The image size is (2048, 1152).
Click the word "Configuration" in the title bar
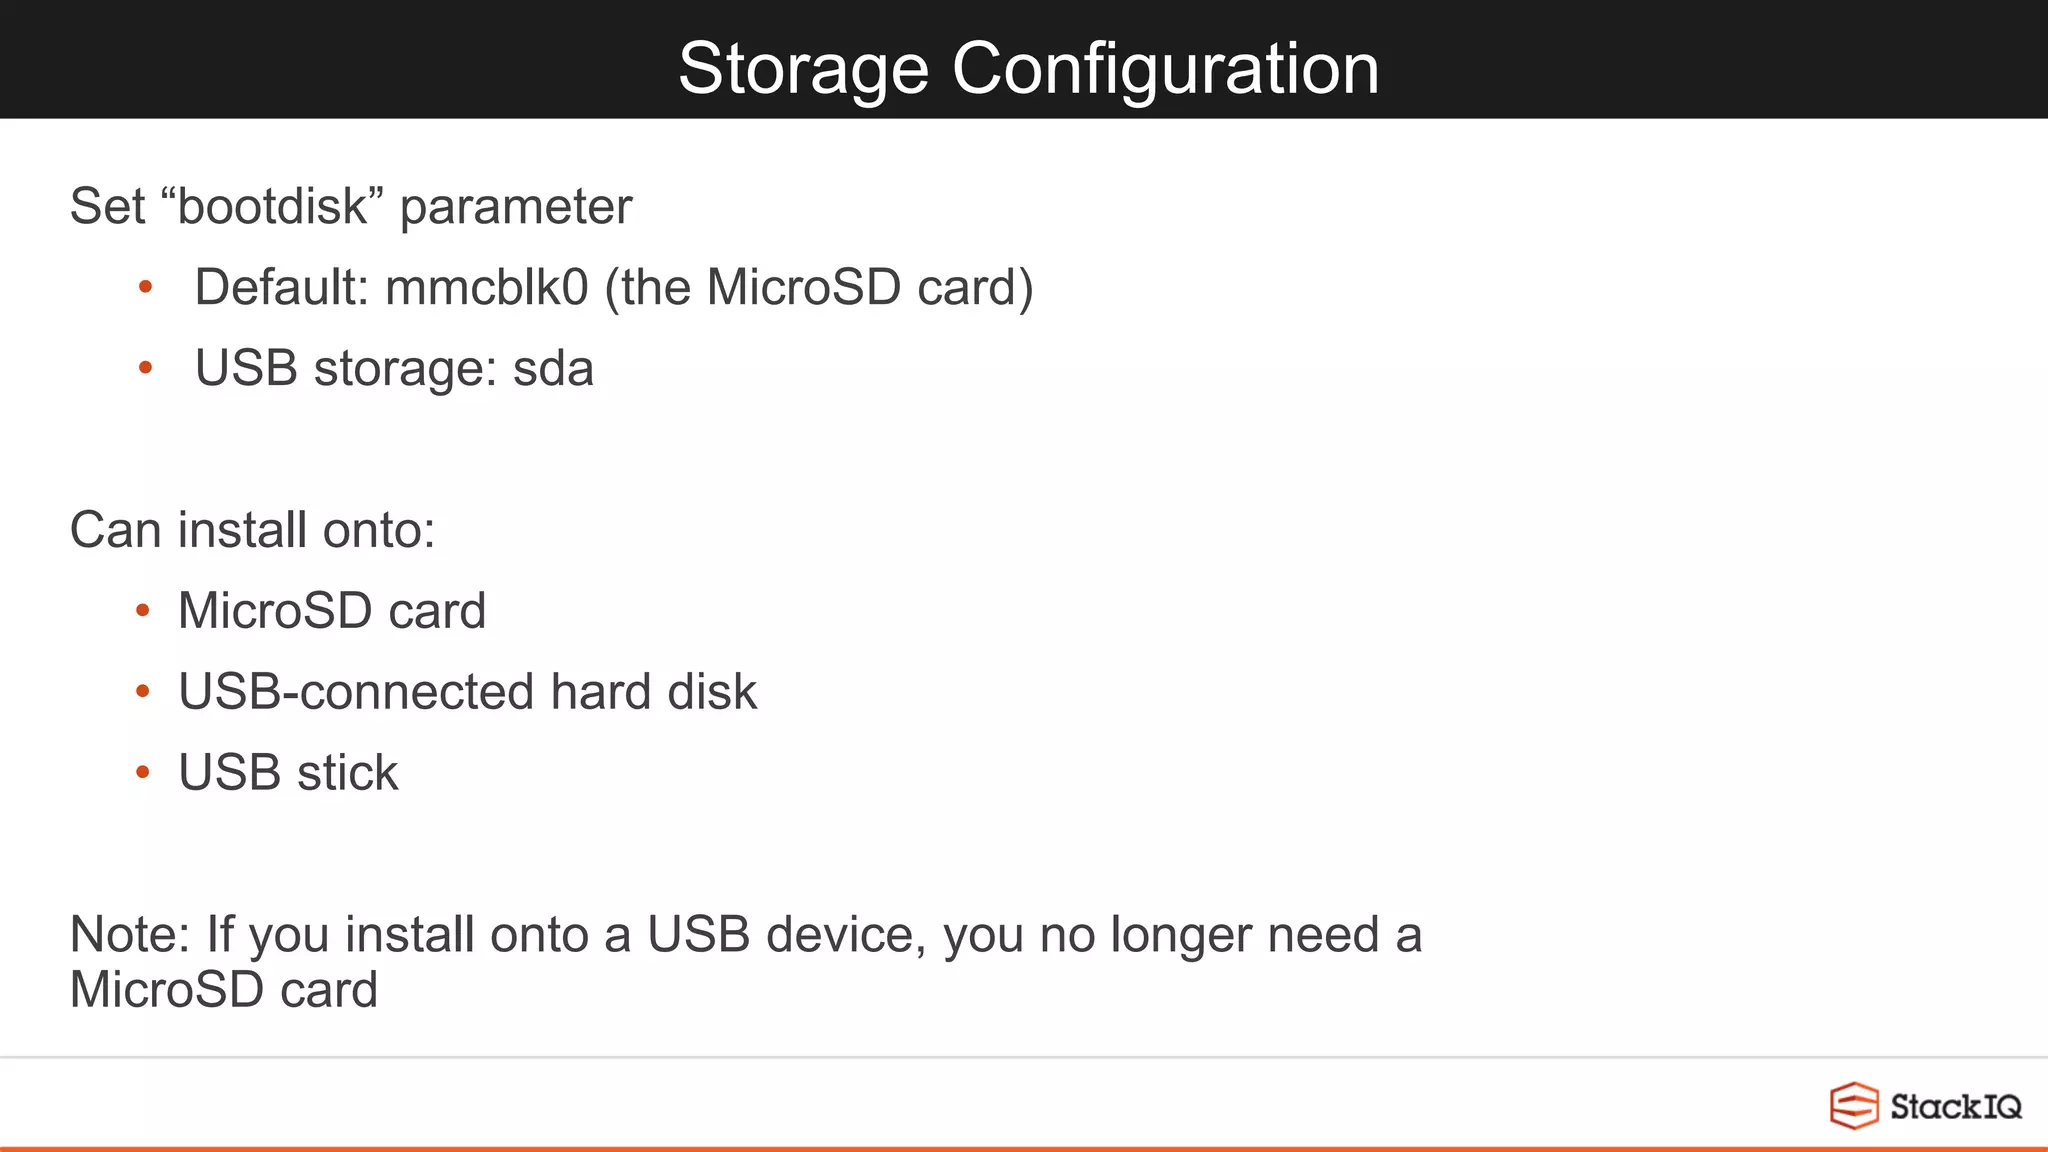tap(1166, 70)
